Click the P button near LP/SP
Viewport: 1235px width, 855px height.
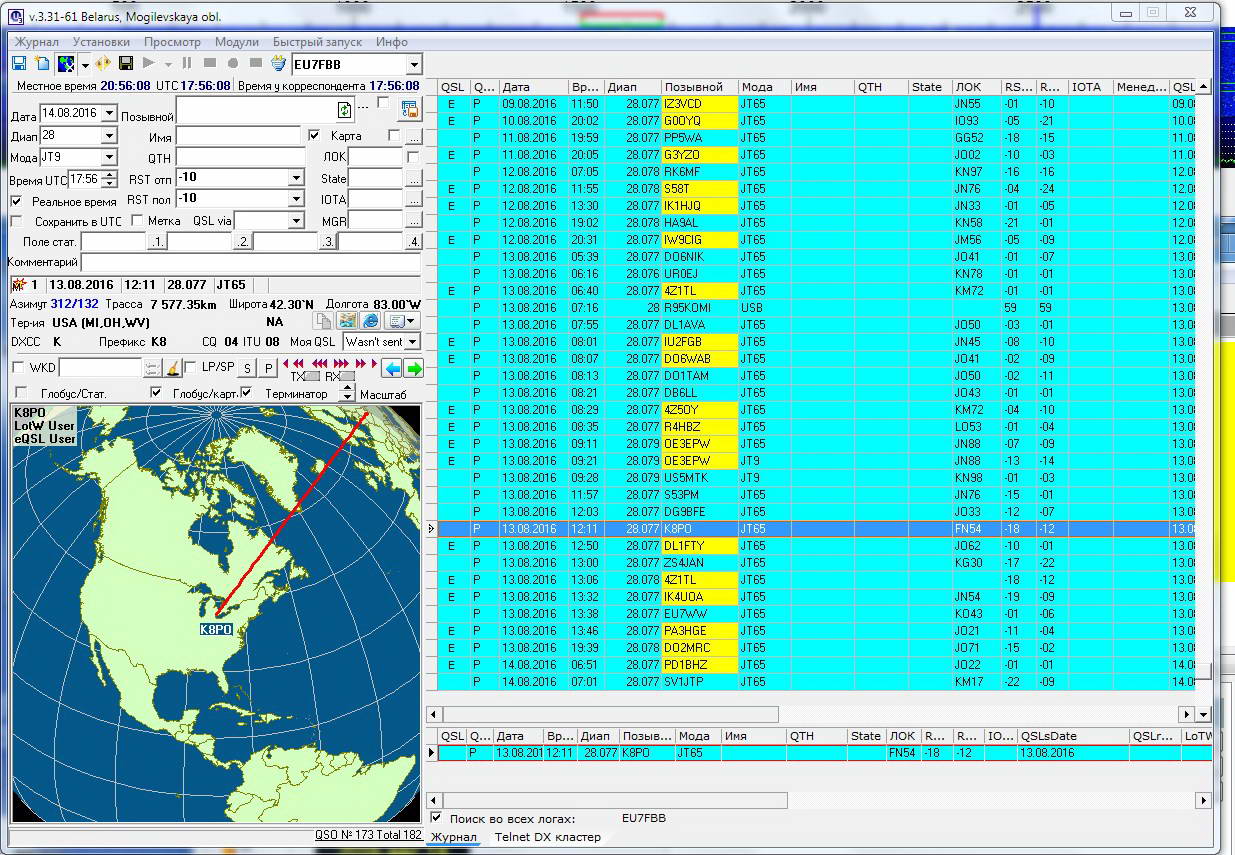(x=269, y=368)
